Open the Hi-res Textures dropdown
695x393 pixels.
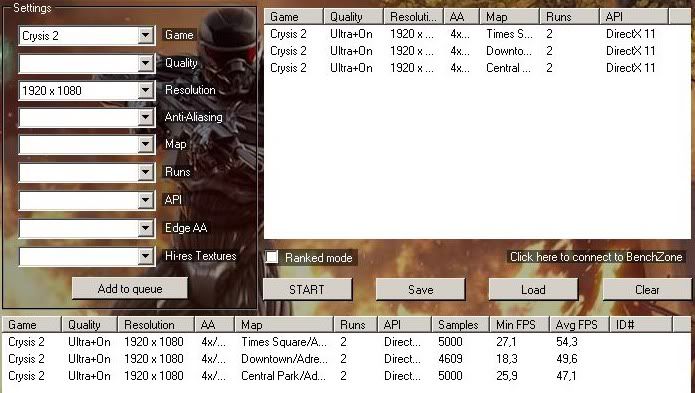(x=87, y=257)
